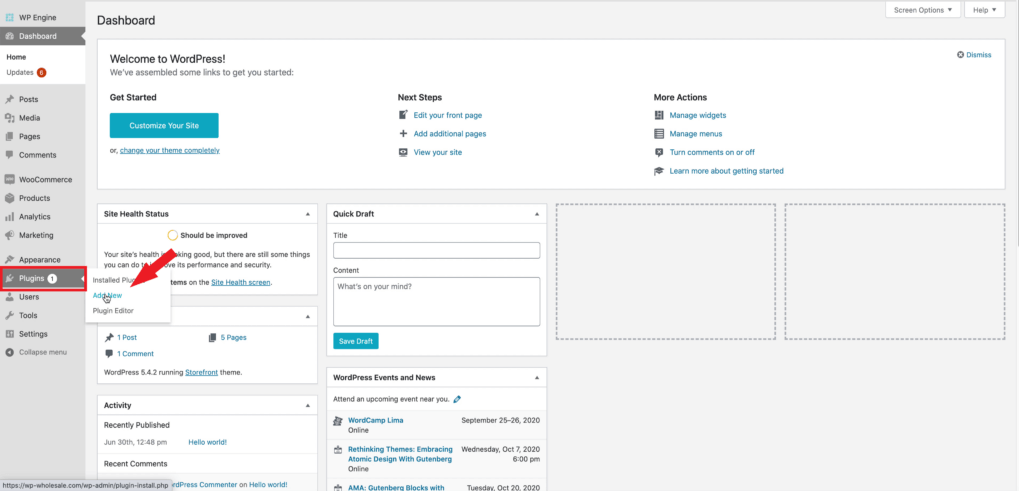
Task: Open the Screen Options dropdown
Action: (x=923, y=10)
